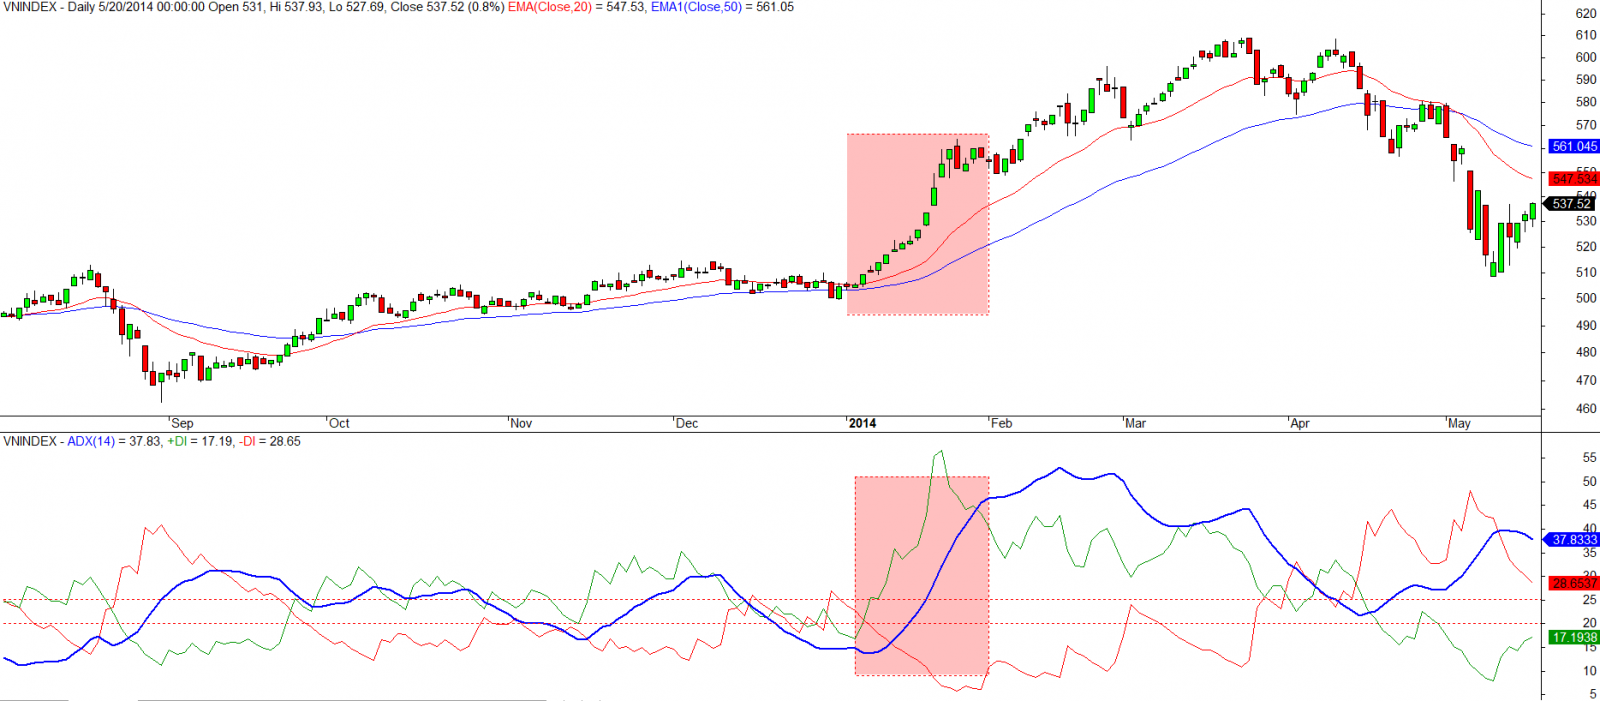1600x701 pixels.
Task: Select the green 17.1938 +DI value tag
Action: point(1573,637)
